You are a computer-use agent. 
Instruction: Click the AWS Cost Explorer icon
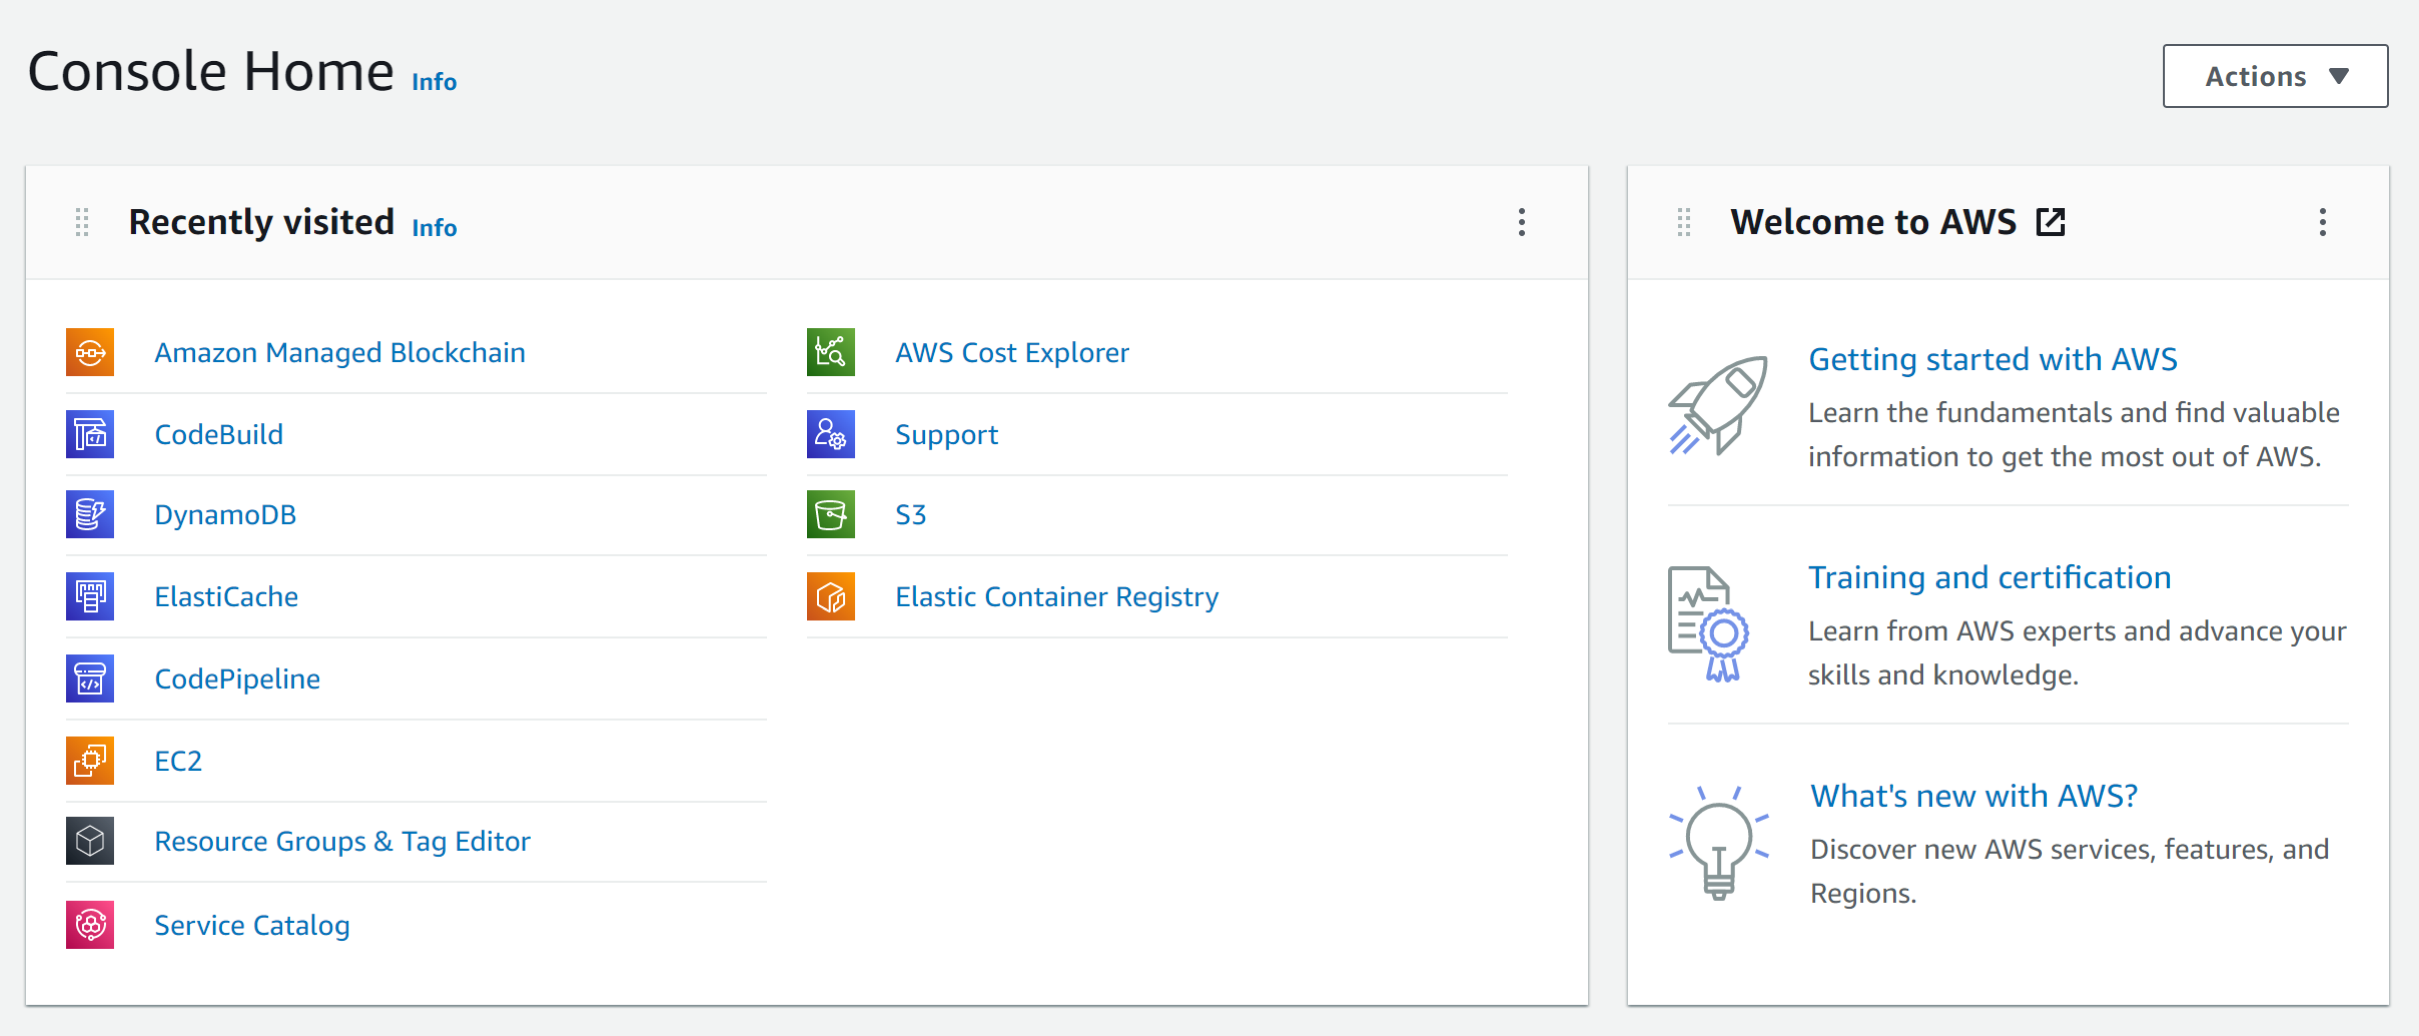(831, 352)
